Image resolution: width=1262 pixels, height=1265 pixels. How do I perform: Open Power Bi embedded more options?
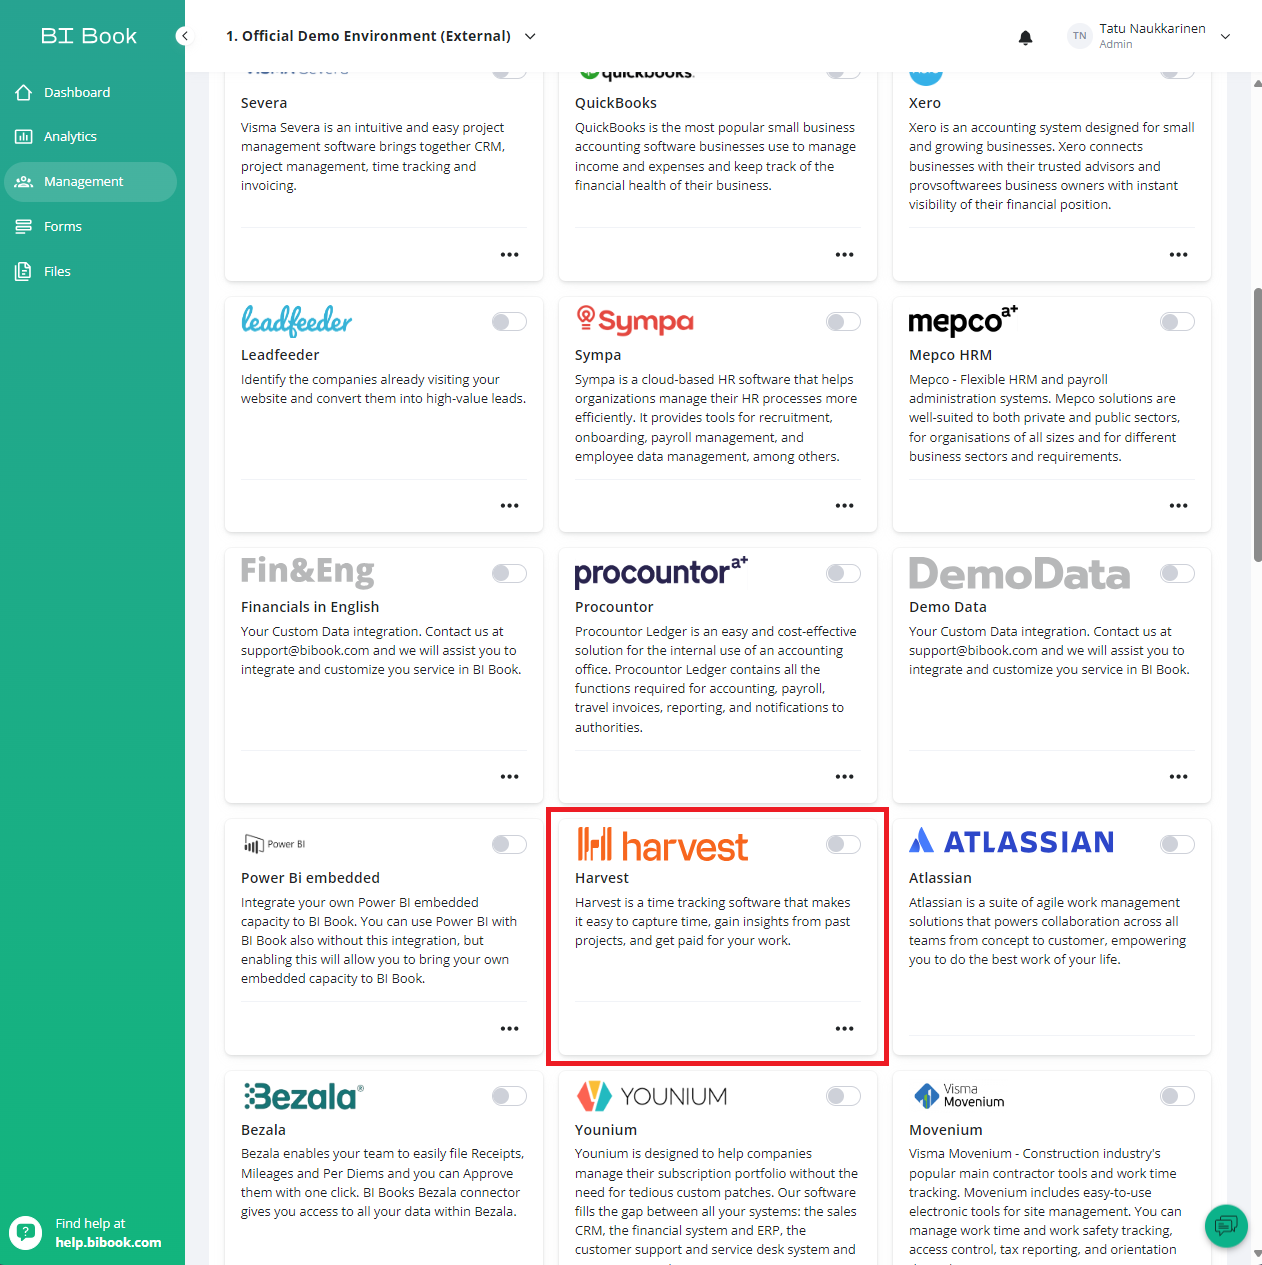pos(509,1029)
